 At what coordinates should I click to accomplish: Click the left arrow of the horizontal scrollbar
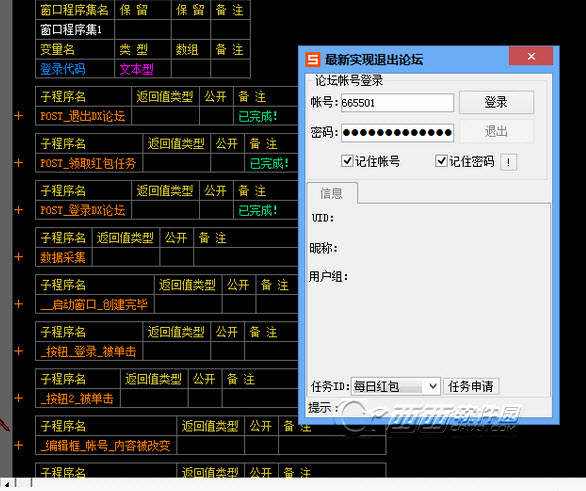click(x=7, y=484)
